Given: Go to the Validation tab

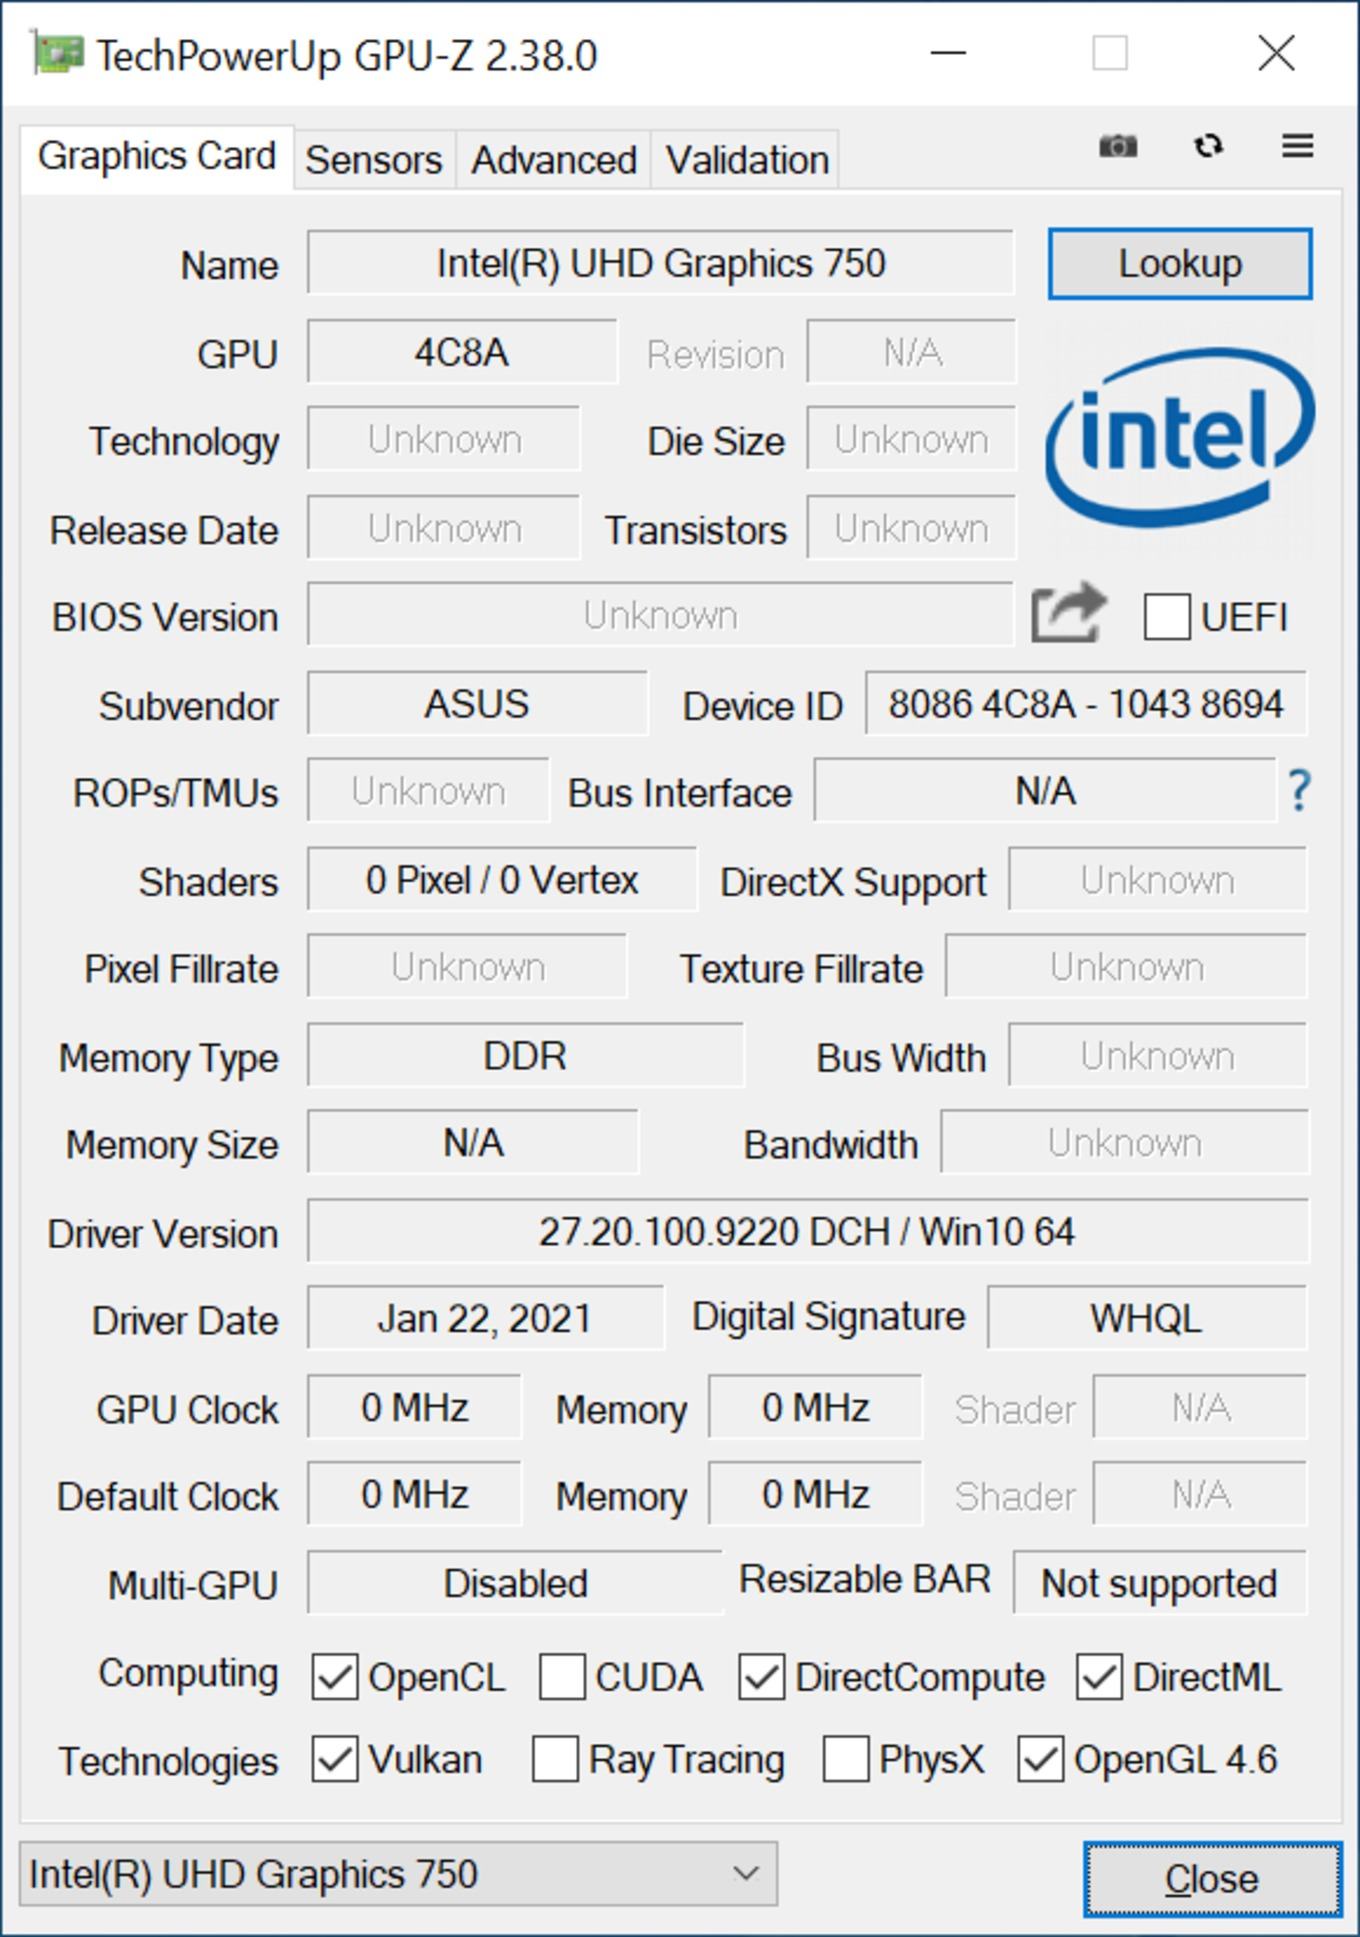Looking at the screenshot, I should 746,160.
